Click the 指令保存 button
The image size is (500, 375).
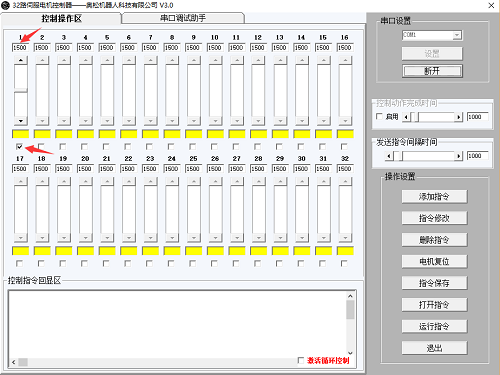(x=434, y=283)
